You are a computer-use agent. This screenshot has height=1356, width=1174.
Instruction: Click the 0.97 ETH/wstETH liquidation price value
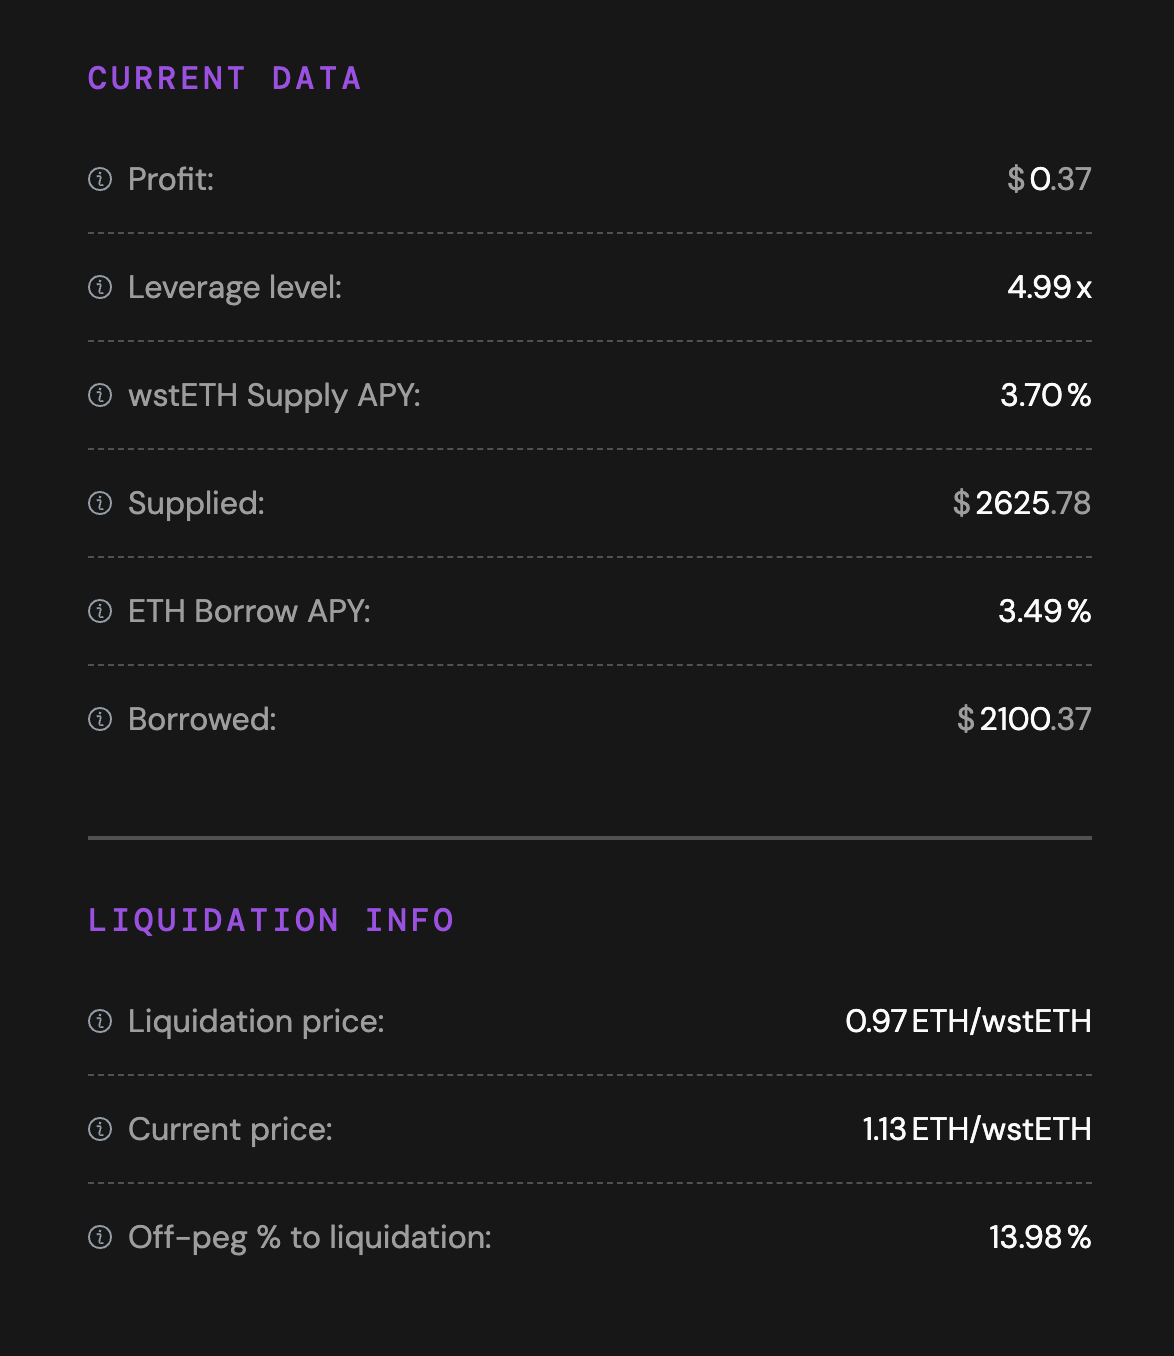pos(968,1021)
